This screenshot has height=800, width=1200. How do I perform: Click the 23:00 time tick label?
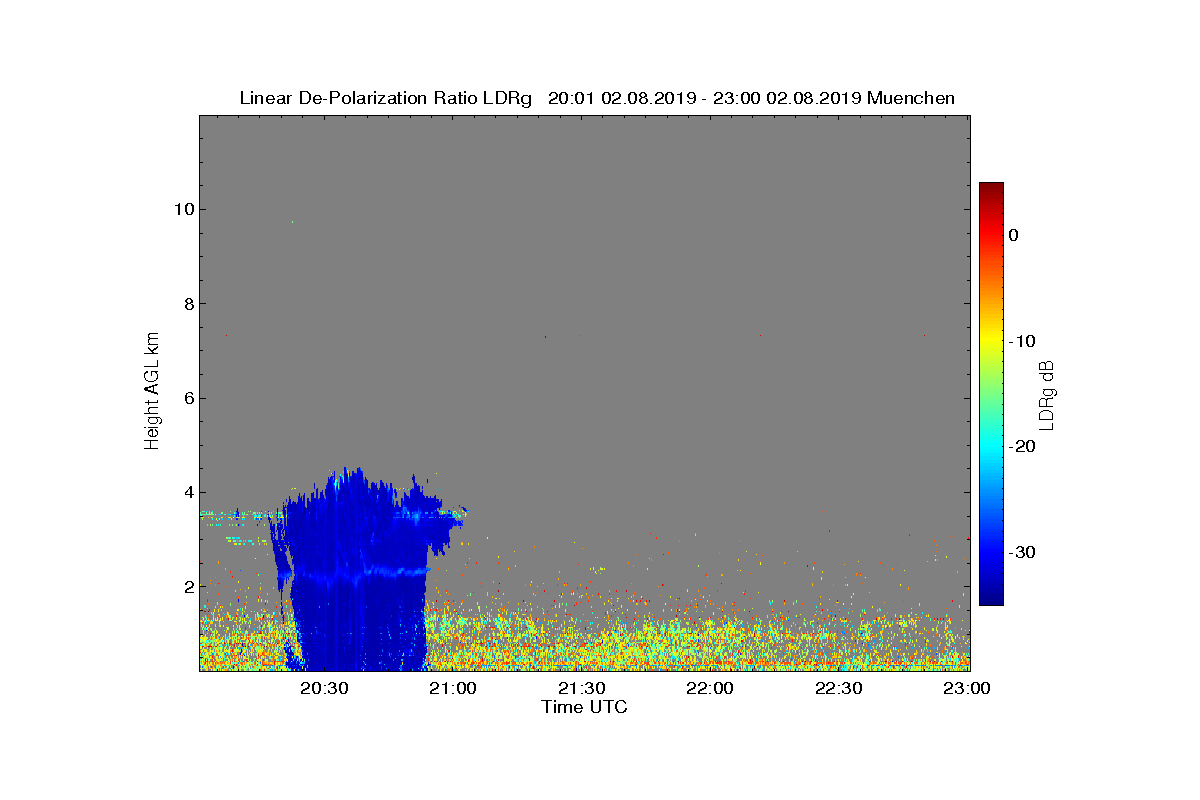coord(967,688)
